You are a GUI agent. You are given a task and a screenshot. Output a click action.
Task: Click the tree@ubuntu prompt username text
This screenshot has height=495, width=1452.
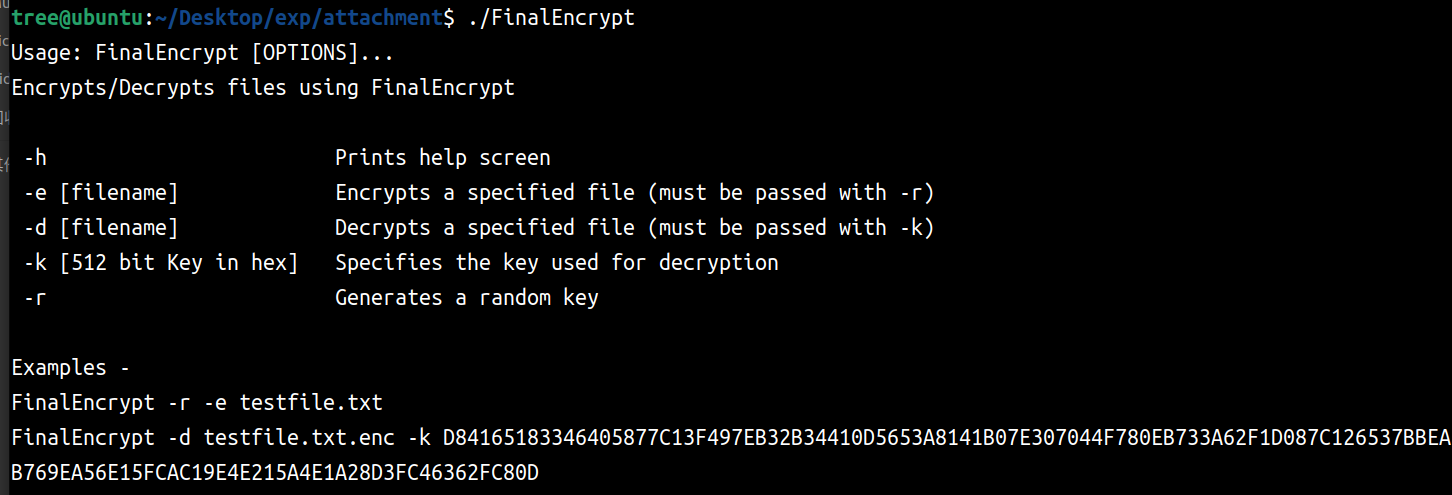(x=79, y=18)
